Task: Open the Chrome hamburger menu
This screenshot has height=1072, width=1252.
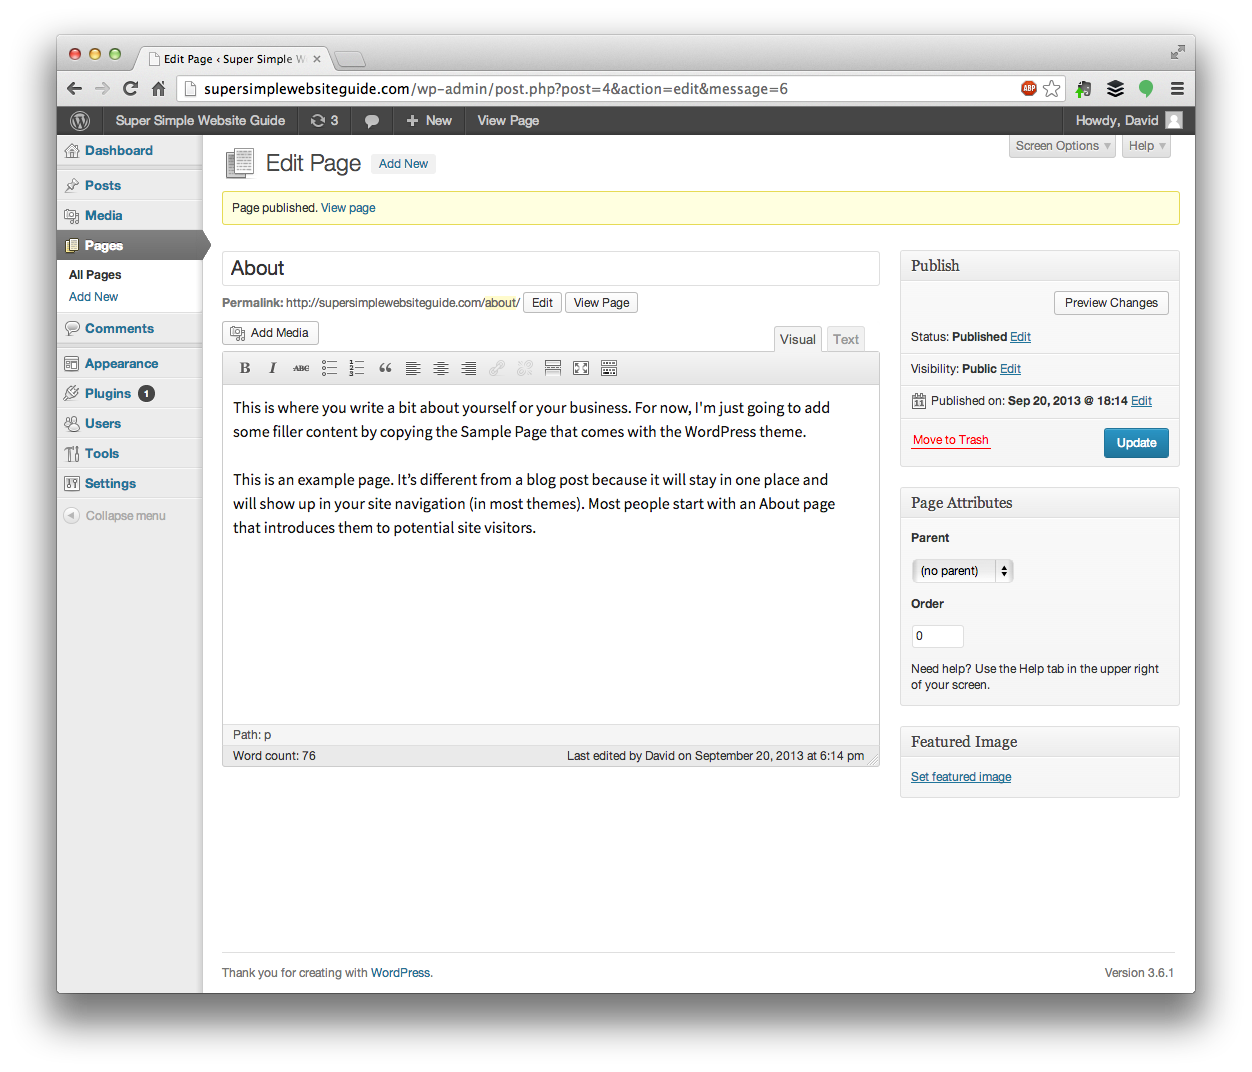Action: 1177,89
